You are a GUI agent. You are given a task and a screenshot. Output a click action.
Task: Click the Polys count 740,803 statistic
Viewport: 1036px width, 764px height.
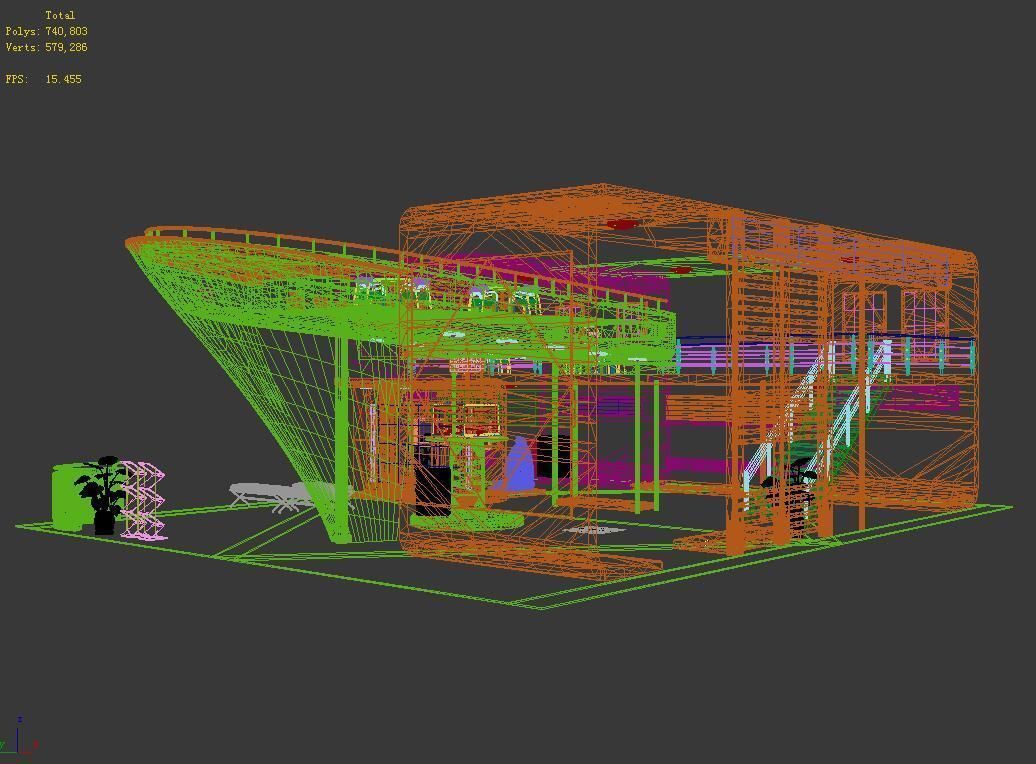point(46,31)
